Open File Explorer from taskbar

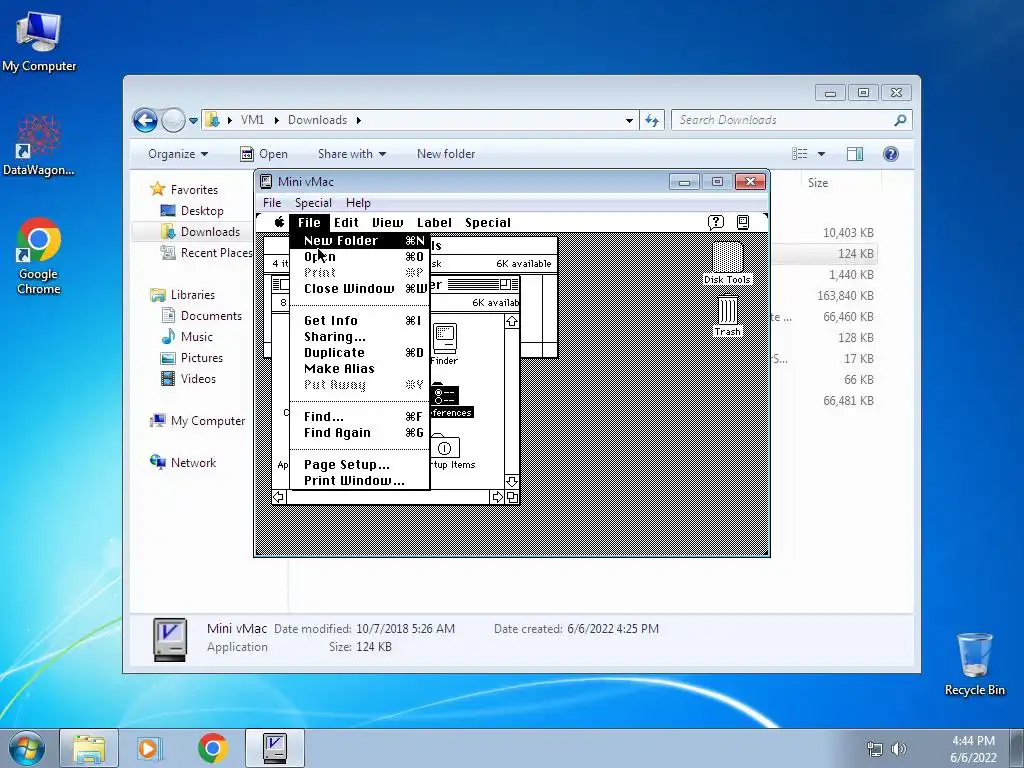89,748
